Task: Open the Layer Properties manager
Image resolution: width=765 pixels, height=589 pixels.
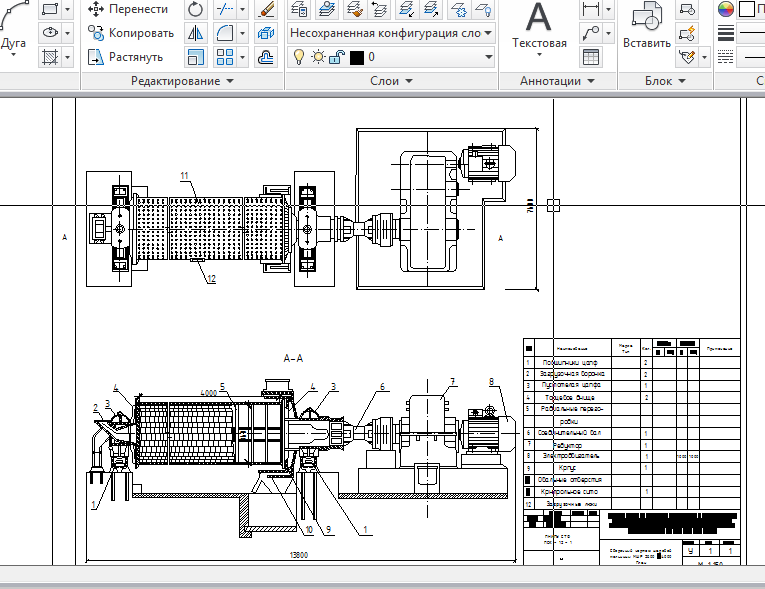Action: [x=299, y=9]
